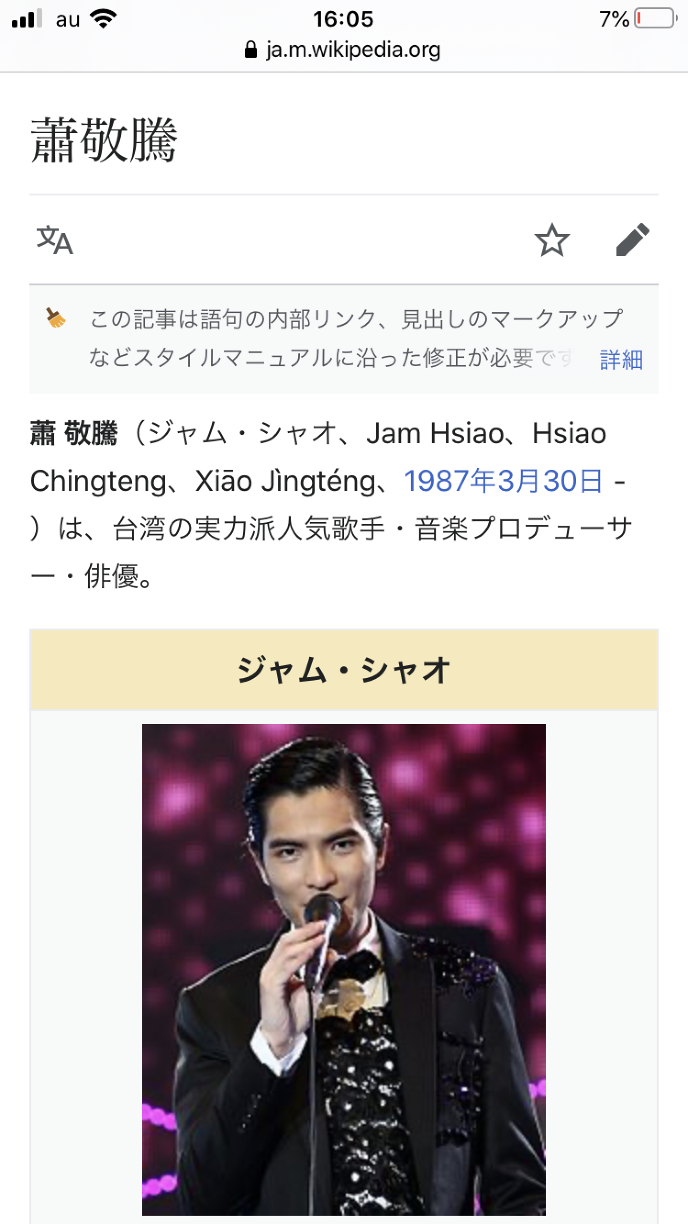The image size is (688, 1224).
Task: Open the 詳細 link in the notice
Action: click(x=621, y=360)
